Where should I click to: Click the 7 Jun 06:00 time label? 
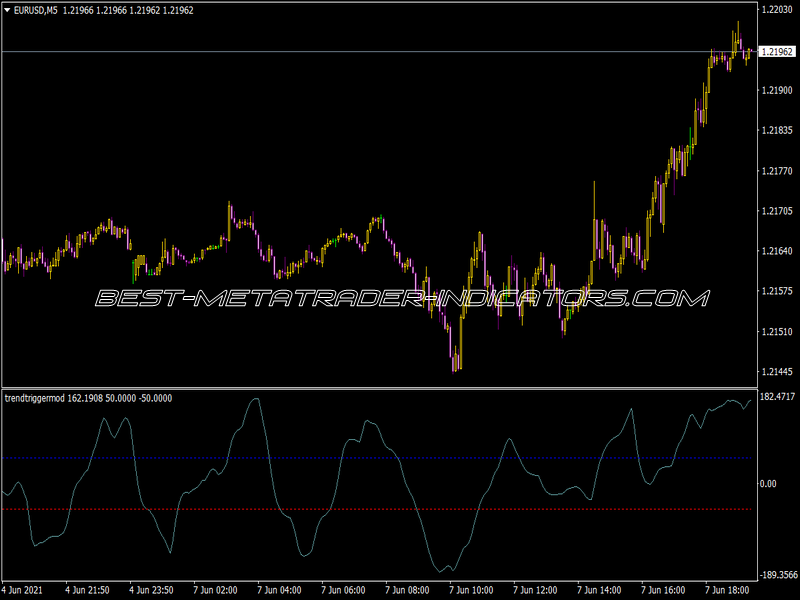tap(343, 590)
